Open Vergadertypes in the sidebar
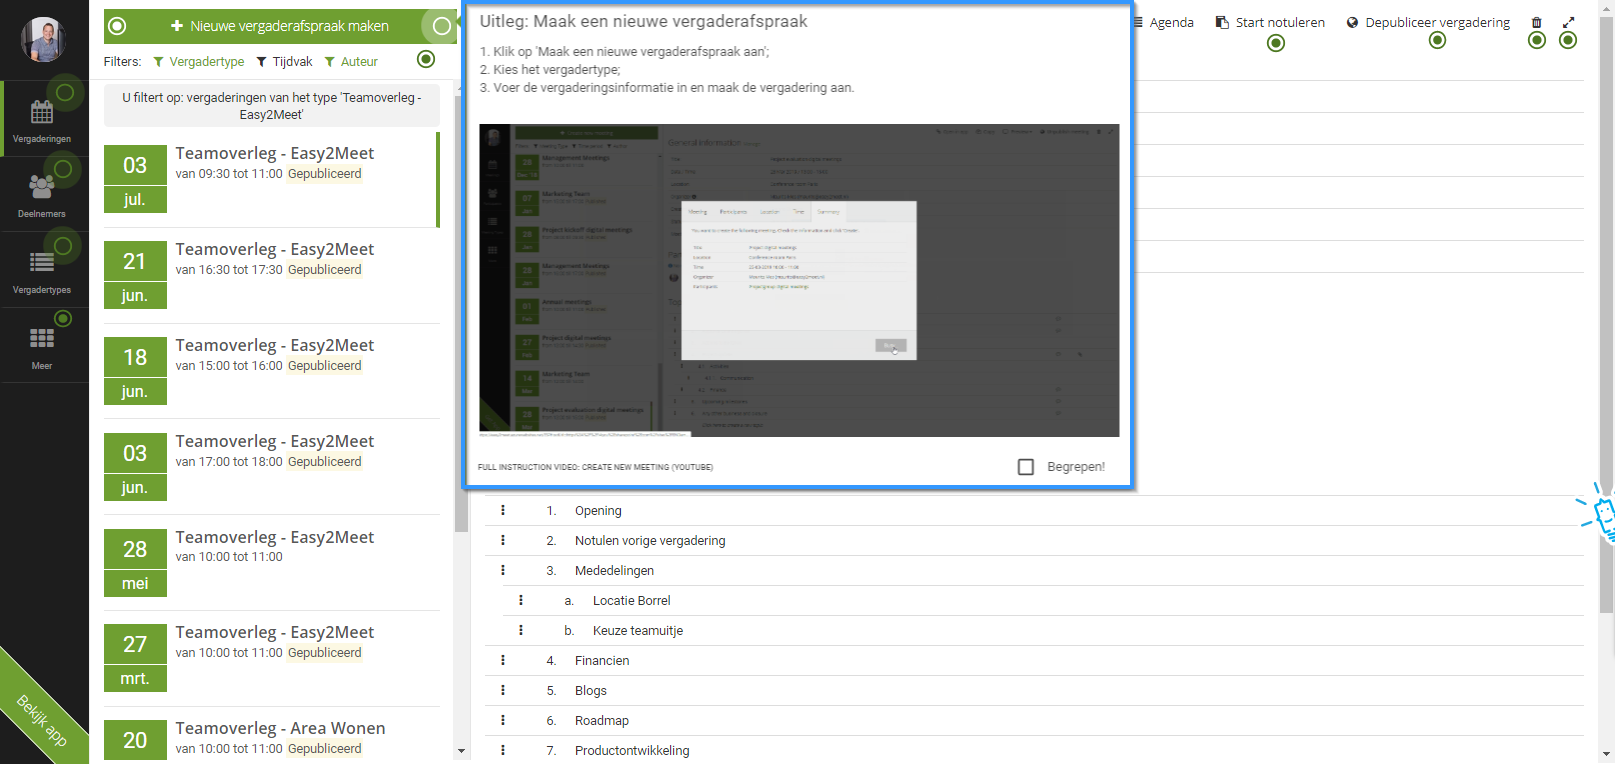1615x764 pixels. tap(42, 271)
